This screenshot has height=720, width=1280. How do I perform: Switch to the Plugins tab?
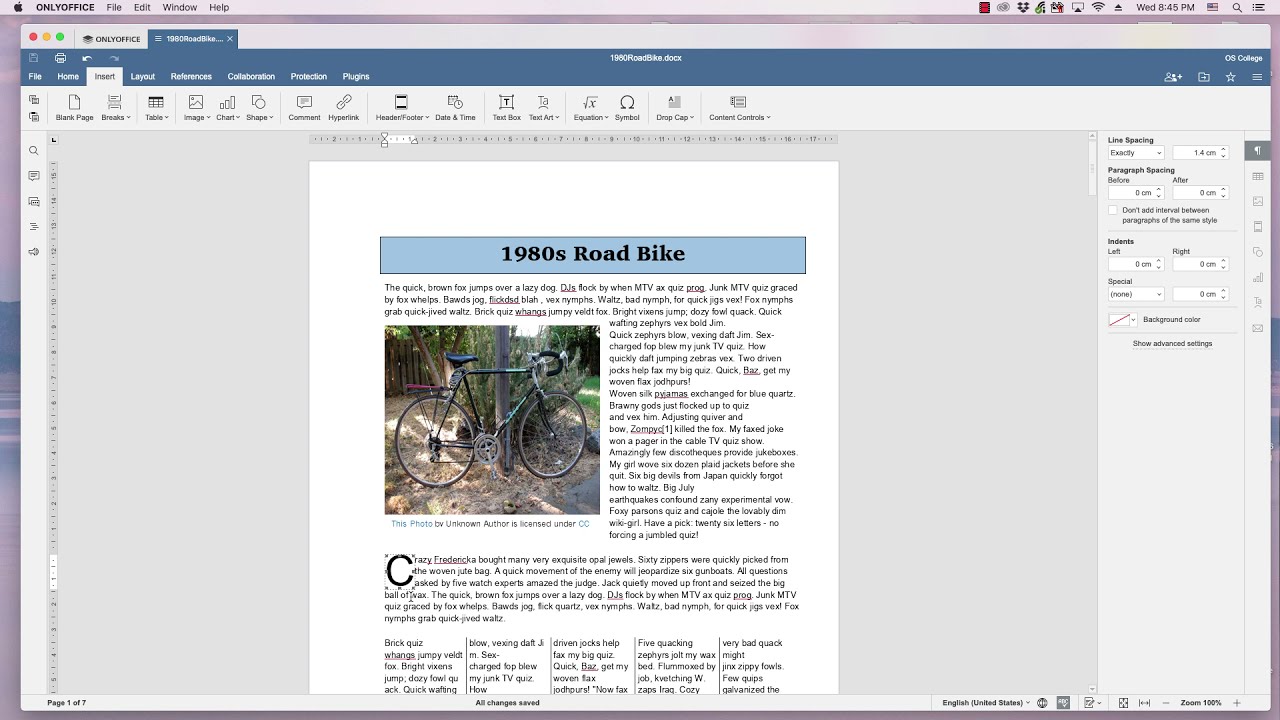click(x=356, y=76)
